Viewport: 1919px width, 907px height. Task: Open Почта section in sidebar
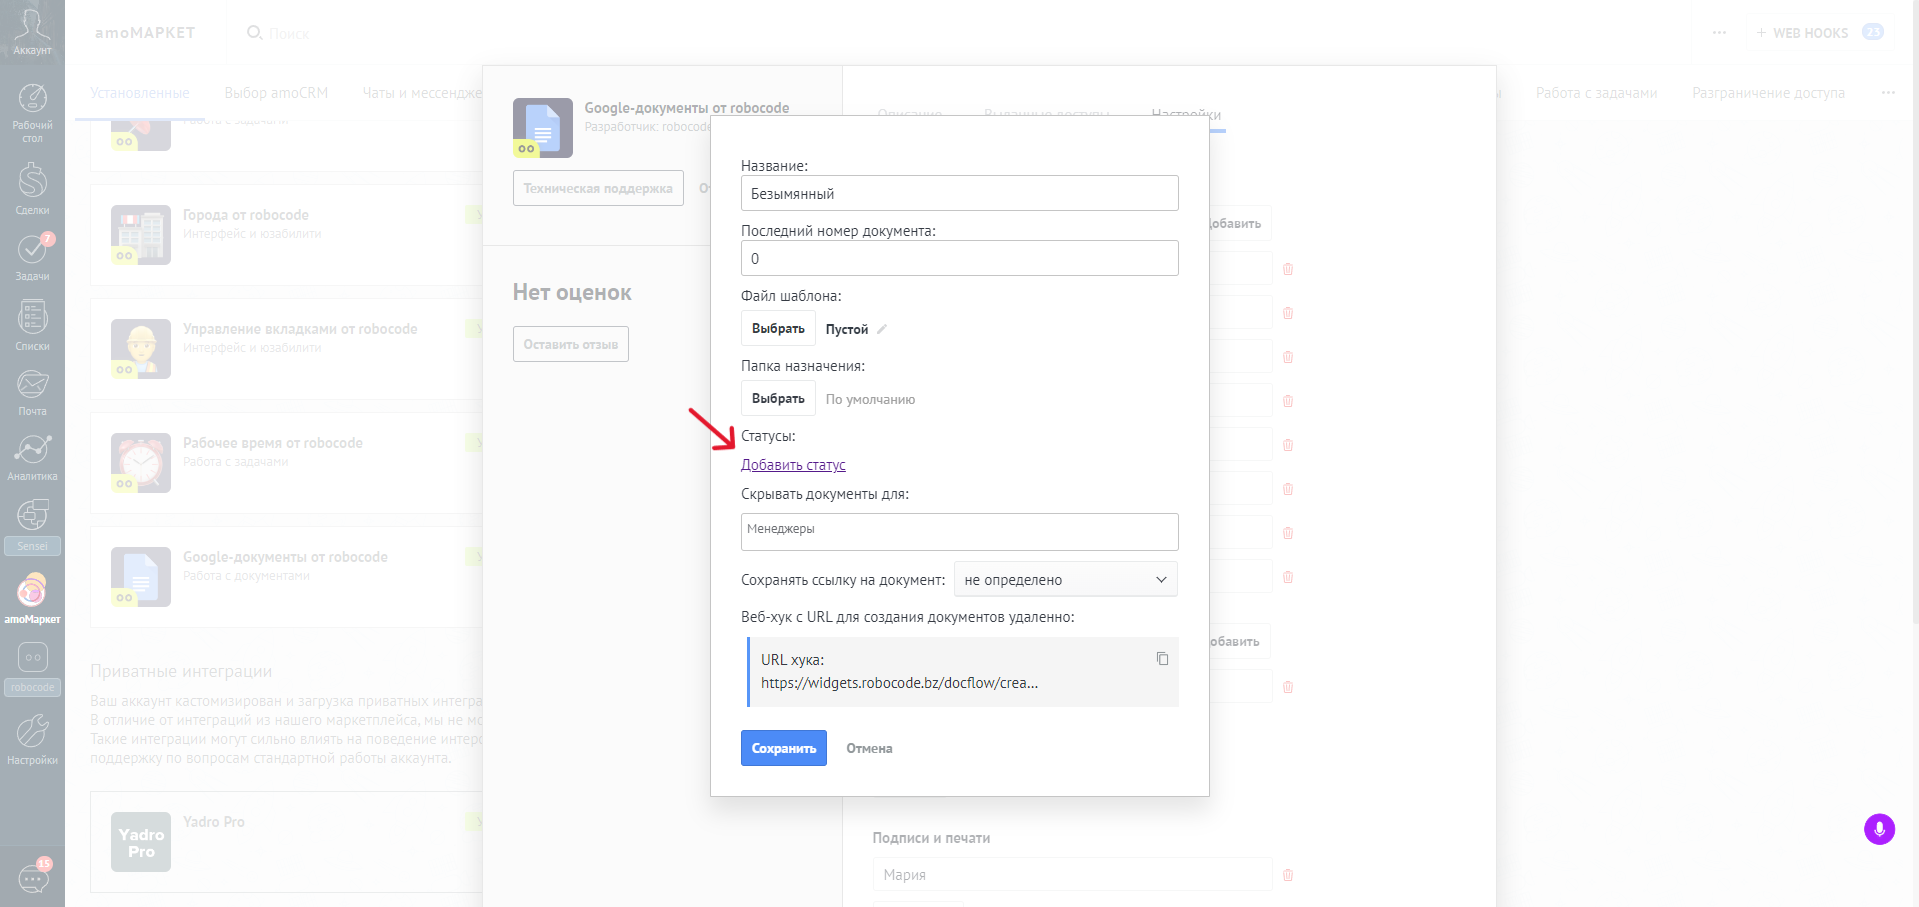tap(32, 392)
